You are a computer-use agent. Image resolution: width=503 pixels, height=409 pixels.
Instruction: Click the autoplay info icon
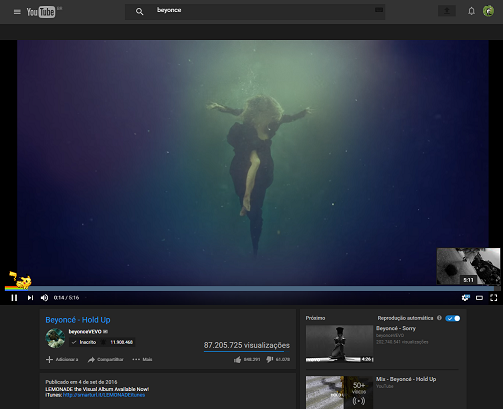[439, 318]
